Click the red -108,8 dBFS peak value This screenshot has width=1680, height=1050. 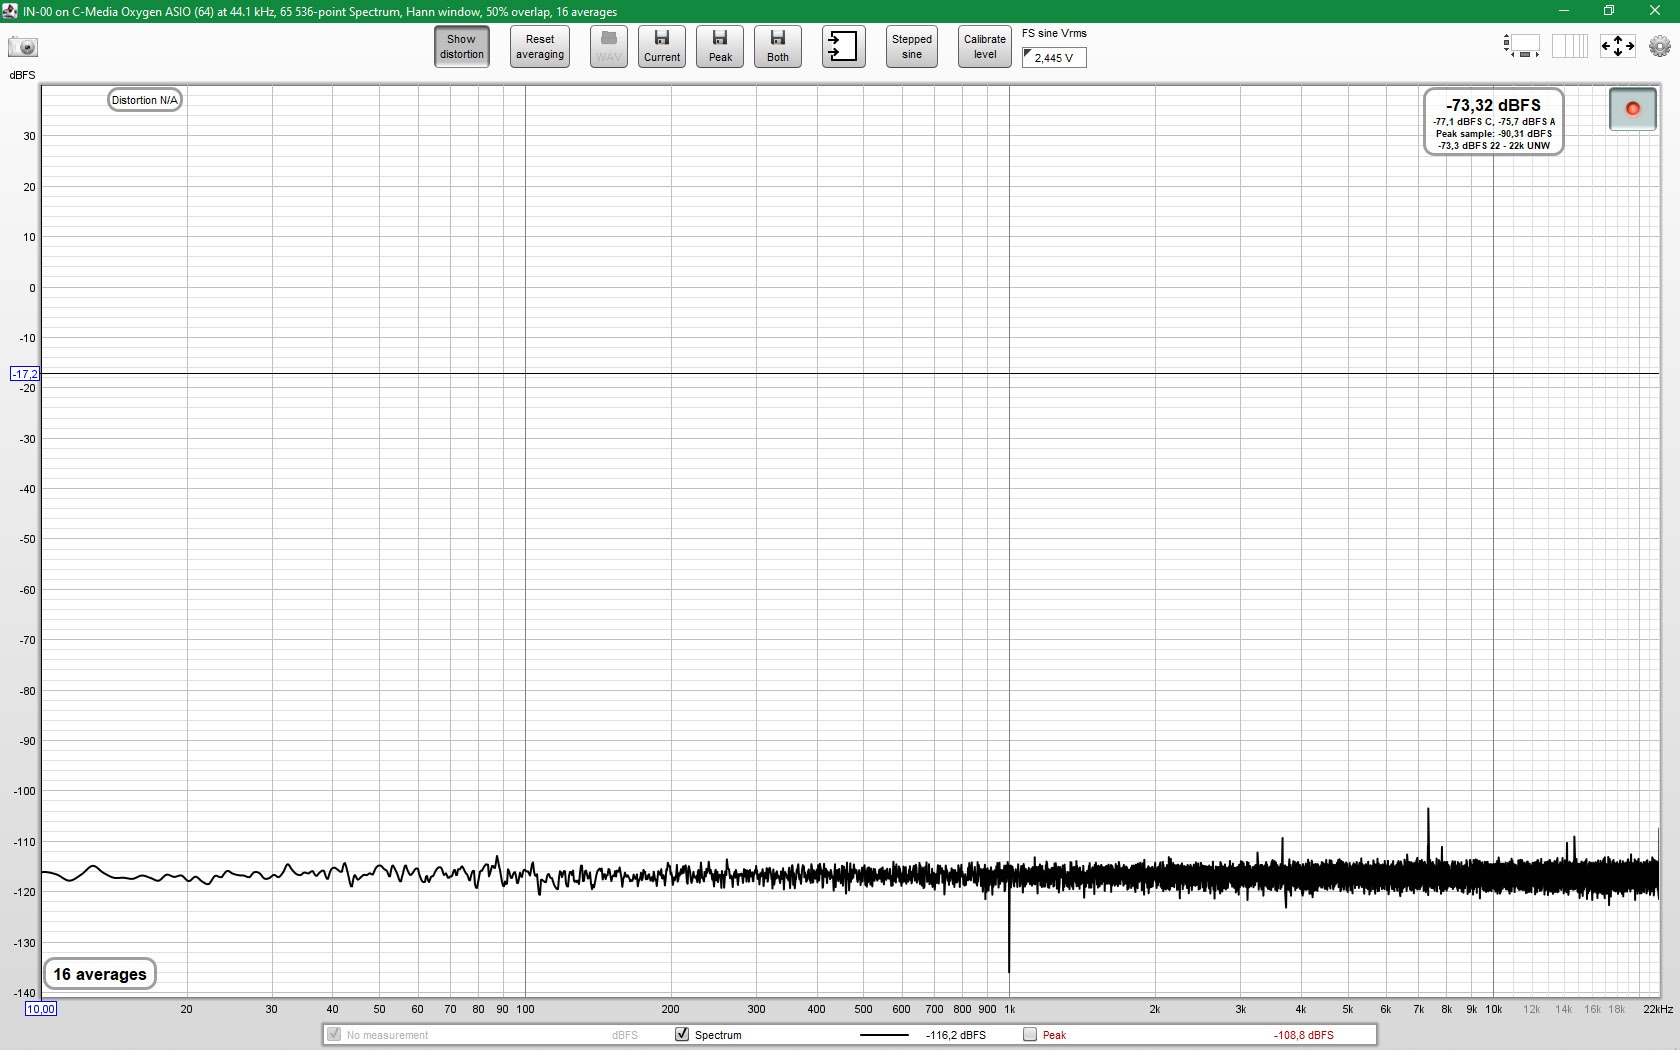pos(1304,1035)
